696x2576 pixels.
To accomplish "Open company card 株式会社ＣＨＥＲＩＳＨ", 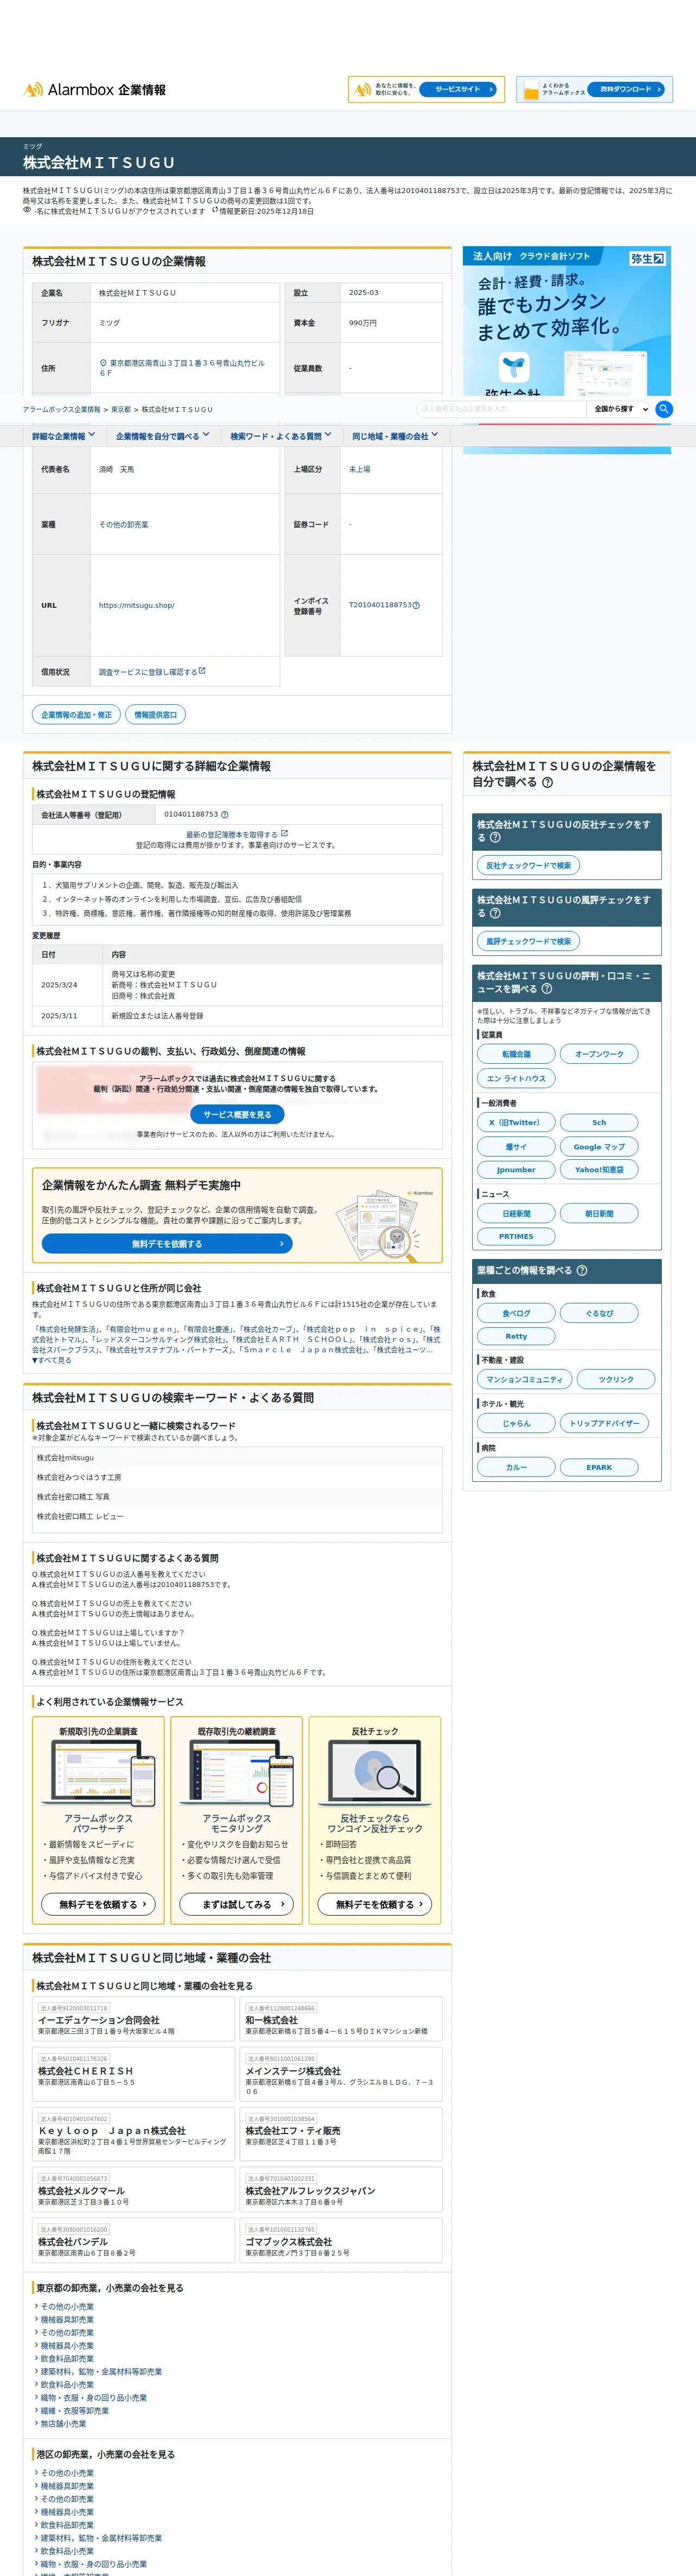I will [133, 2075].
